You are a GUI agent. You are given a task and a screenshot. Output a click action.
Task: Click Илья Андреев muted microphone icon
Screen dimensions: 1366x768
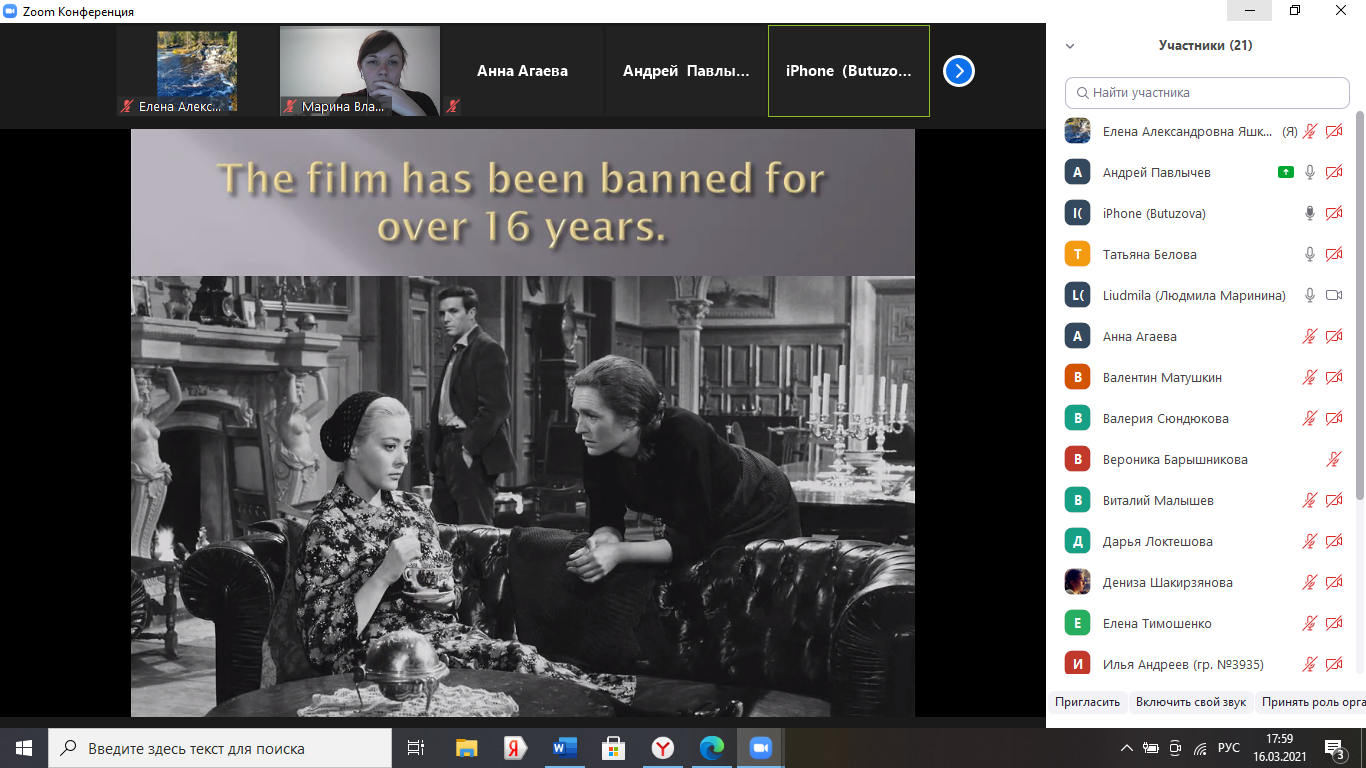(x=1310, y=664)
